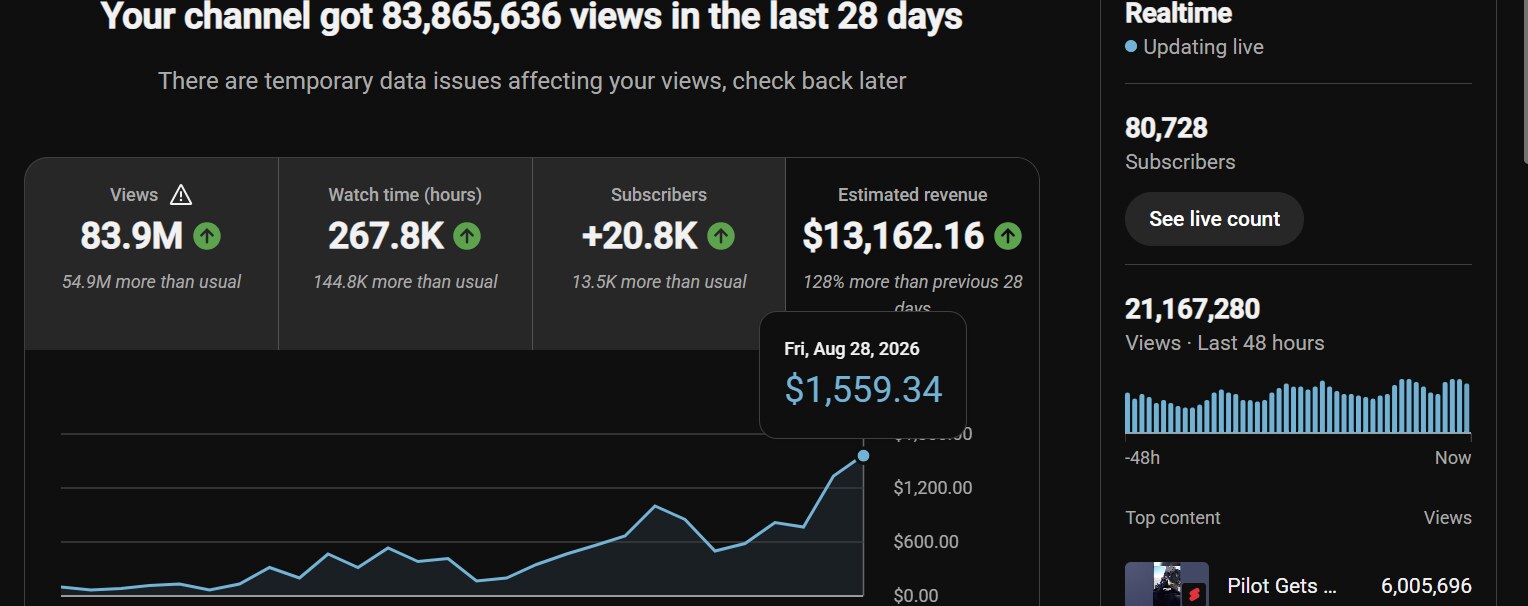
Task: Click the Aug 28 data point on chart
Action: 863,456
